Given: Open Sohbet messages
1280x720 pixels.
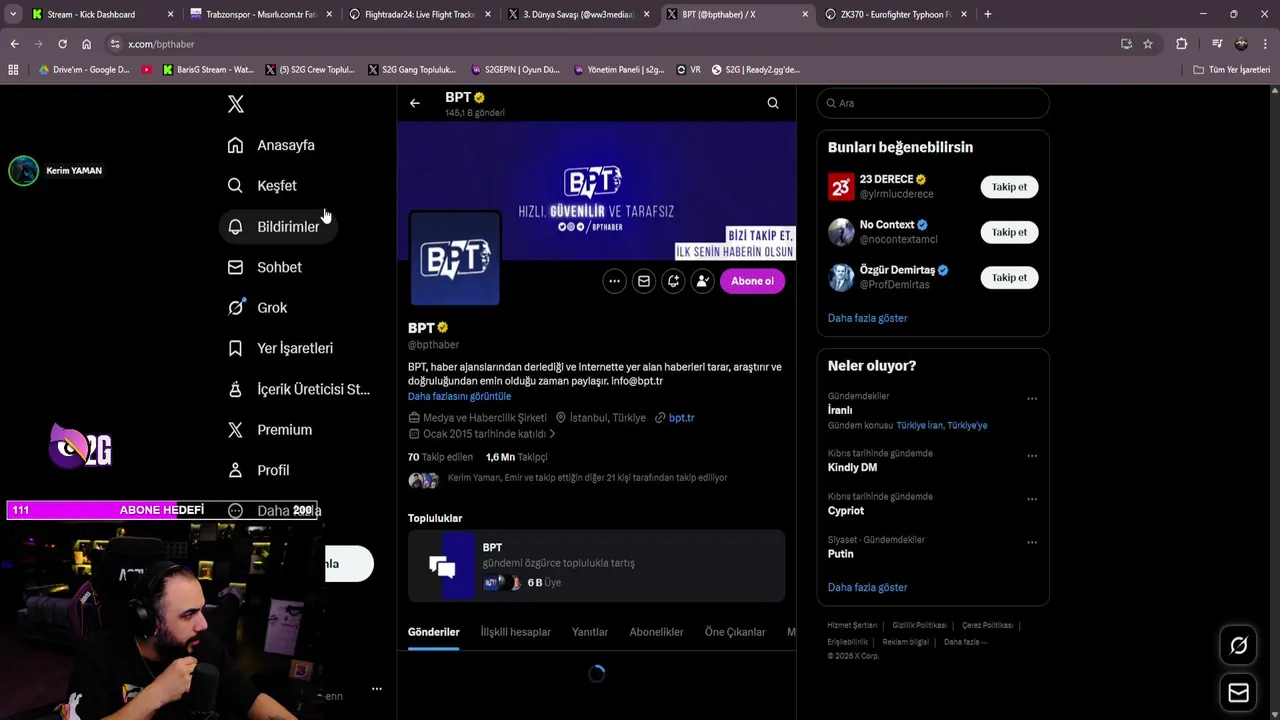Looking at the screenshot, I should coord(265,267).
